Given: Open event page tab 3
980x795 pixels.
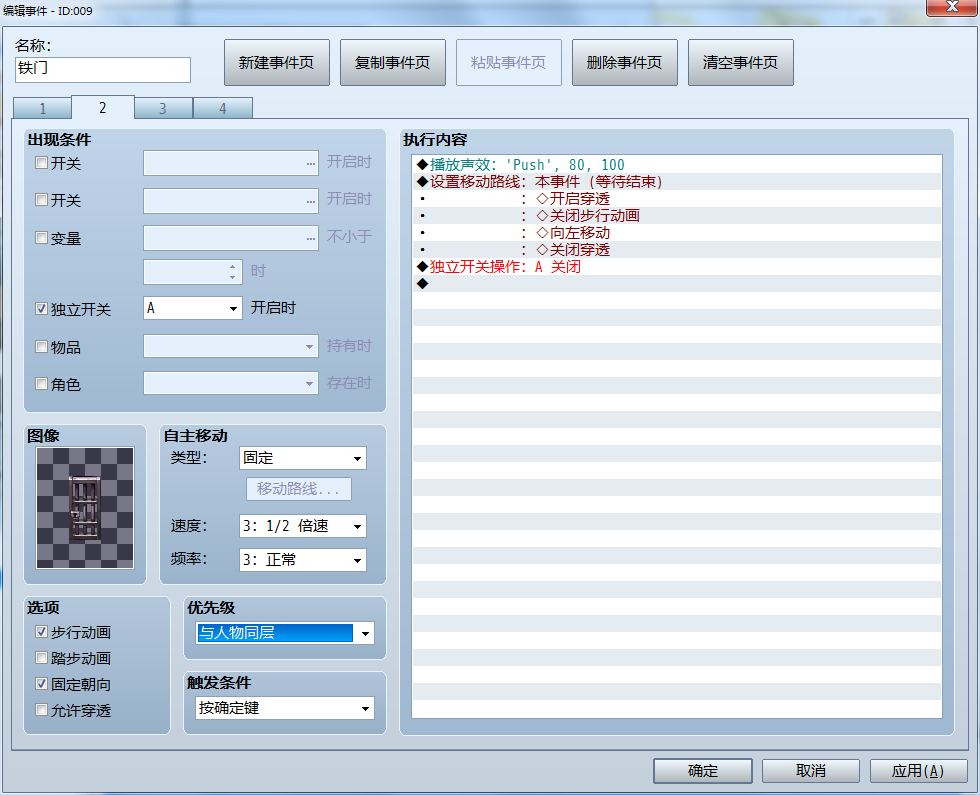Looking at the screenshot, I should 162,108.
